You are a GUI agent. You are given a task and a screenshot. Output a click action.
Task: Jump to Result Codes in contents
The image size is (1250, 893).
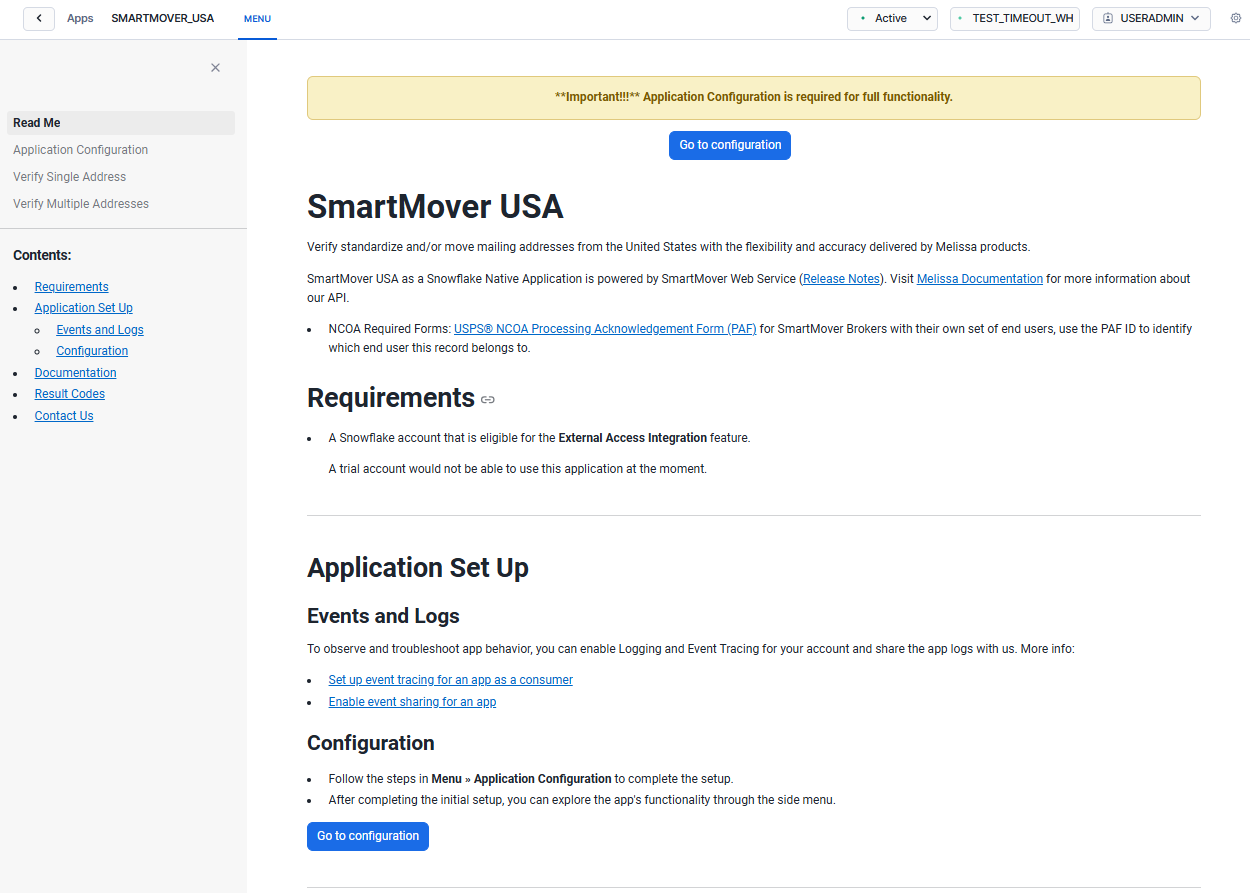(70, 394)
